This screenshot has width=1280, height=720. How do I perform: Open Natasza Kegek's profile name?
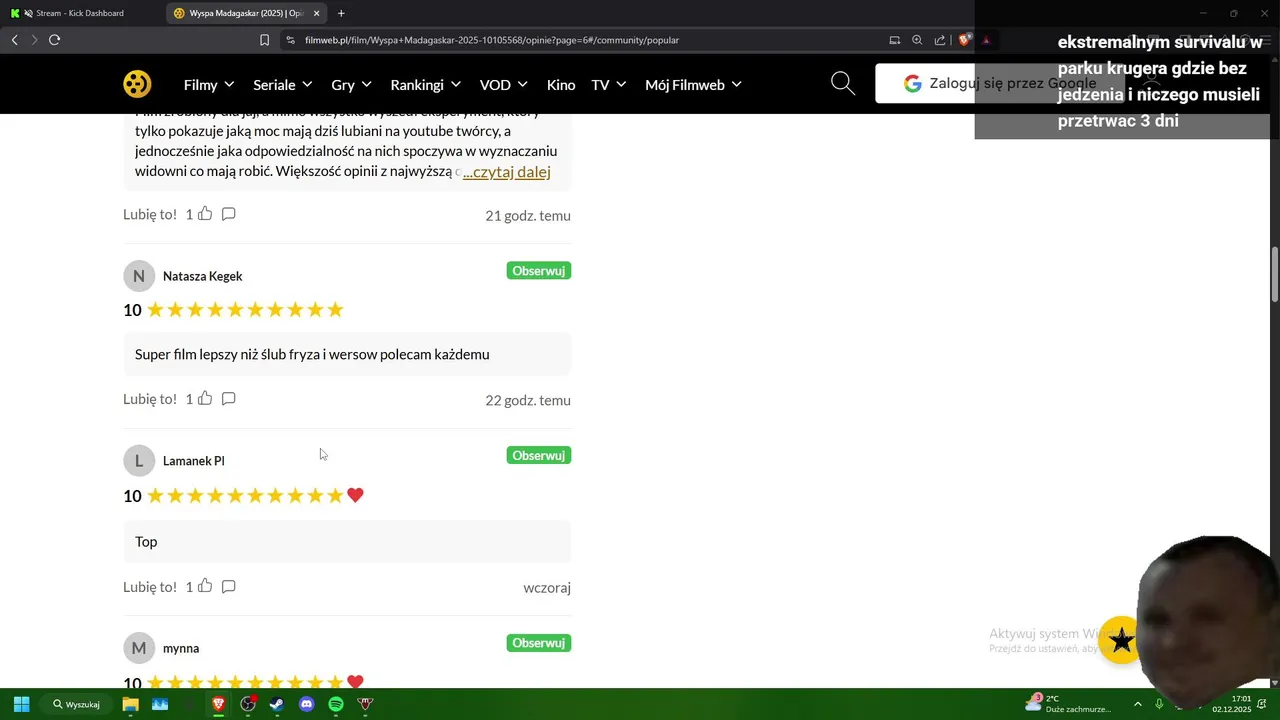coord(203,276)
